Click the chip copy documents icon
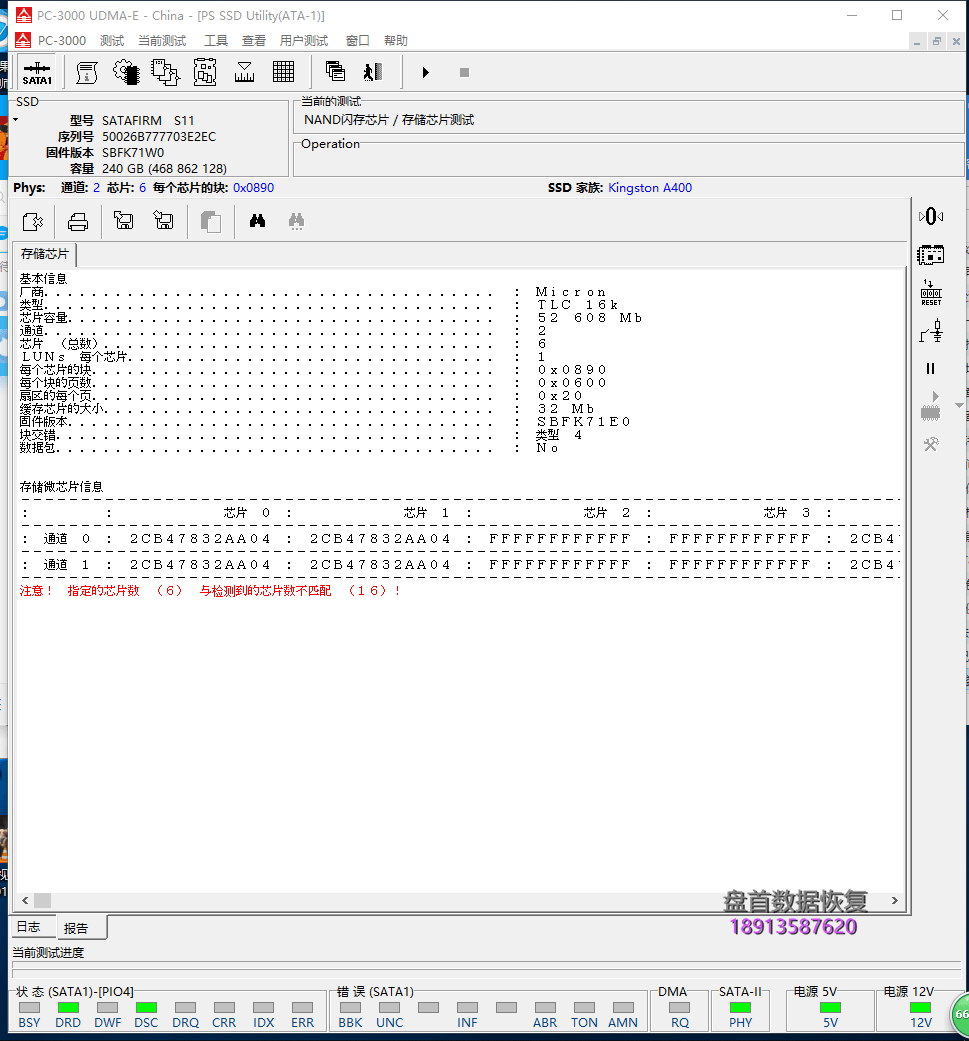The image size is (969, 1041). point(165,72)
